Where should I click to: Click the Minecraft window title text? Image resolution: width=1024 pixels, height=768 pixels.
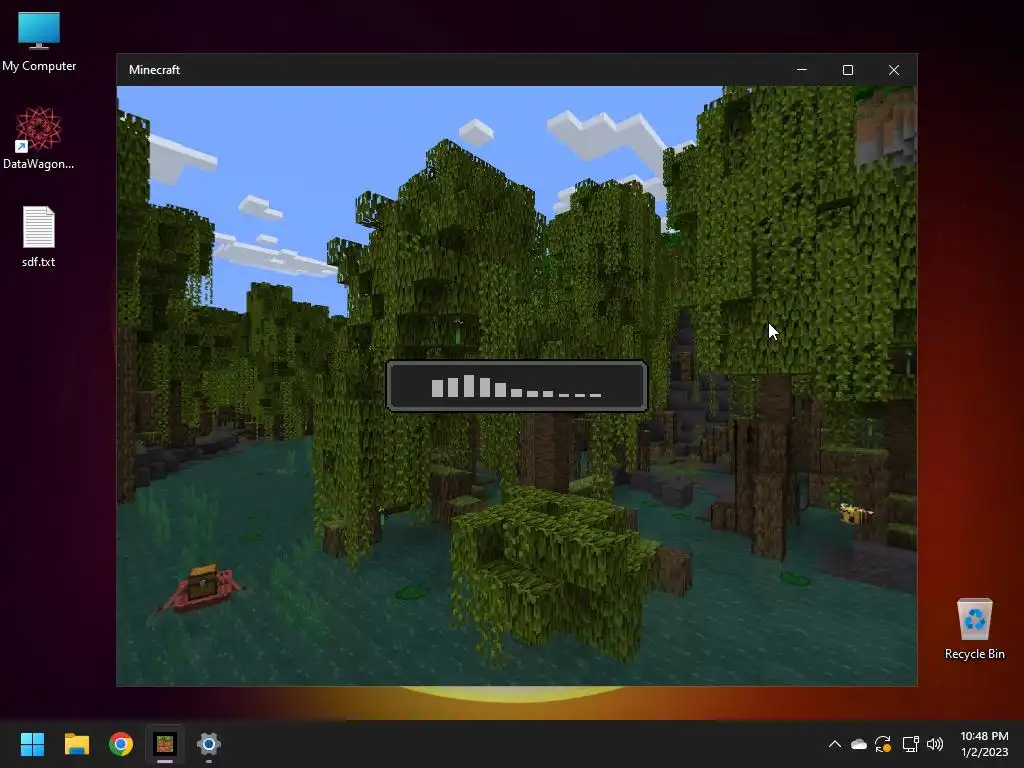pos(154,70)
